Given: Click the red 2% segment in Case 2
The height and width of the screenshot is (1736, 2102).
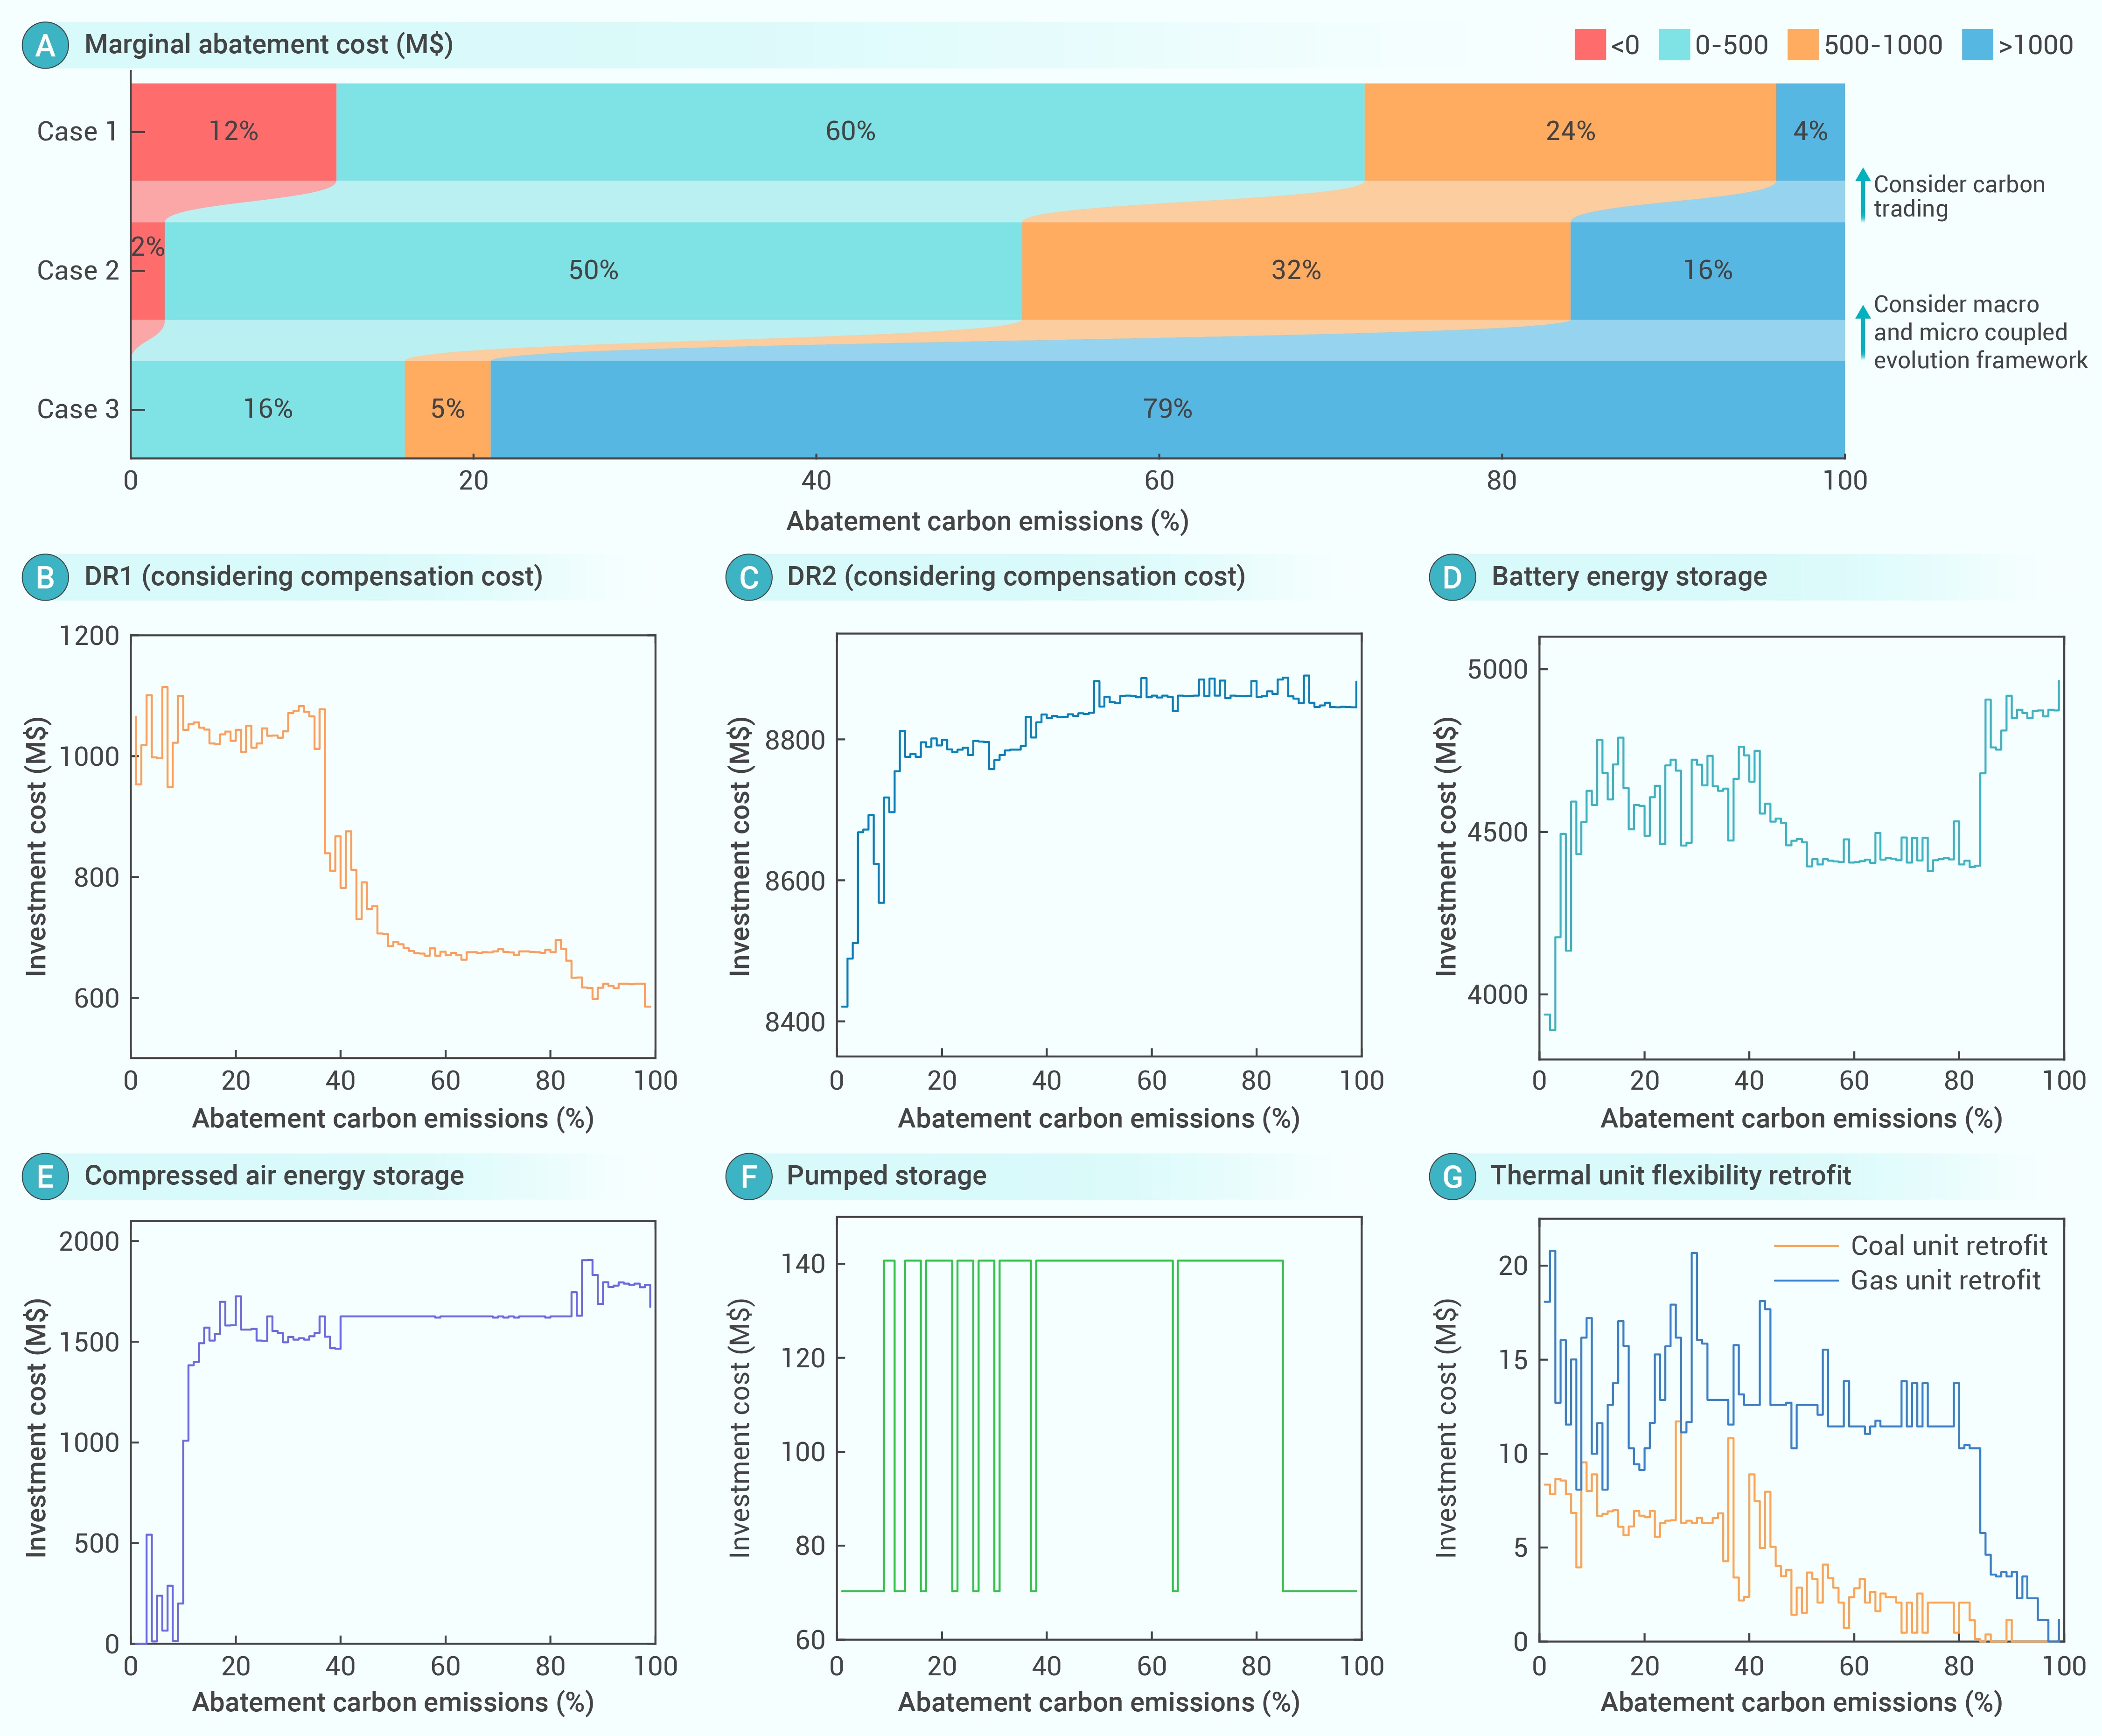Looking at the screenshot, I should (x=148, y=271).
